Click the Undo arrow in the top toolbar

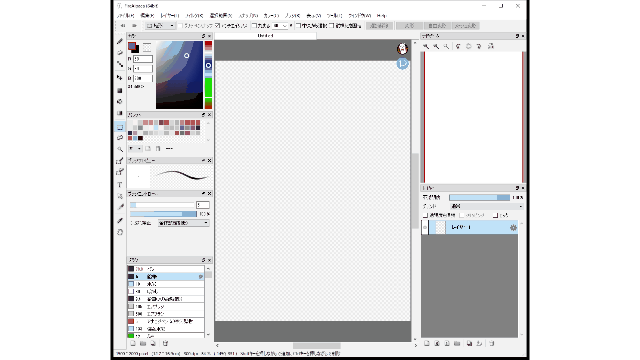(123, 26)
